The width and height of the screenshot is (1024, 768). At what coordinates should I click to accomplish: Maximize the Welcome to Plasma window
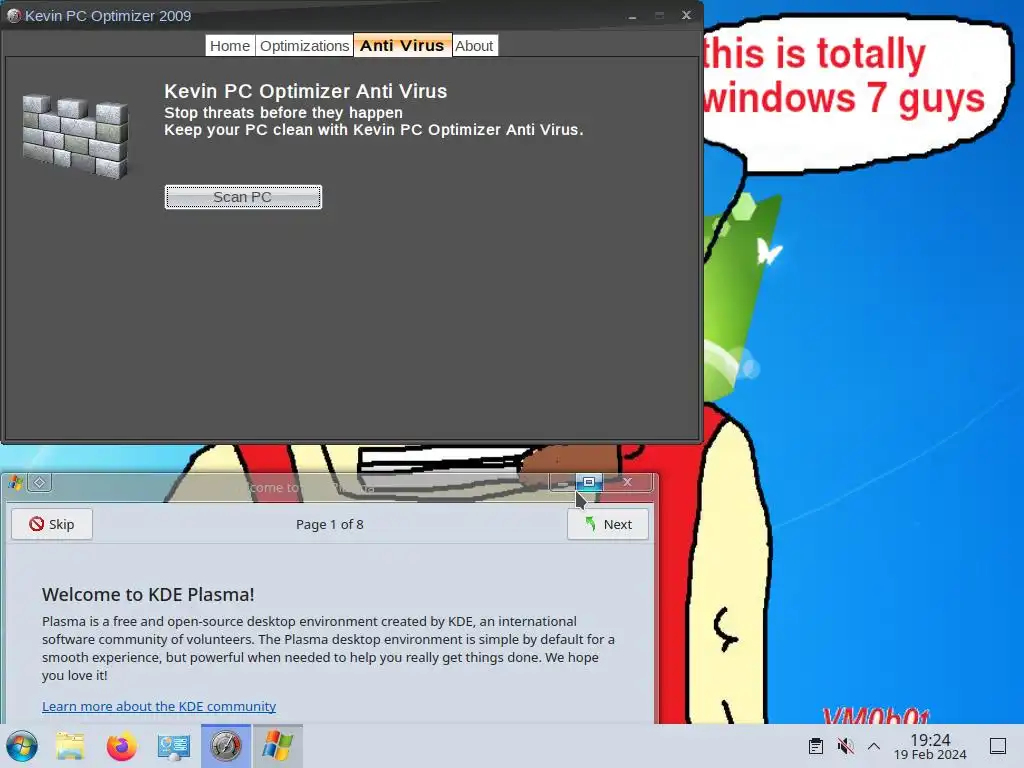[x=588, y=482]
